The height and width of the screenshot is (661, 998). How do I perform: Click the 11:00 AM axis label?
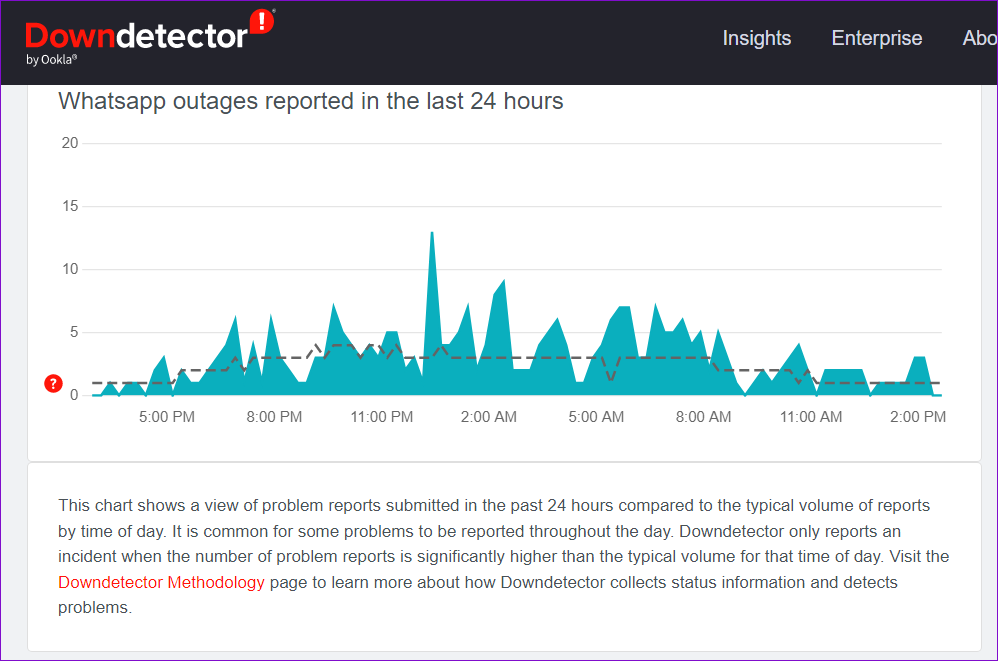tap(811, 417)
